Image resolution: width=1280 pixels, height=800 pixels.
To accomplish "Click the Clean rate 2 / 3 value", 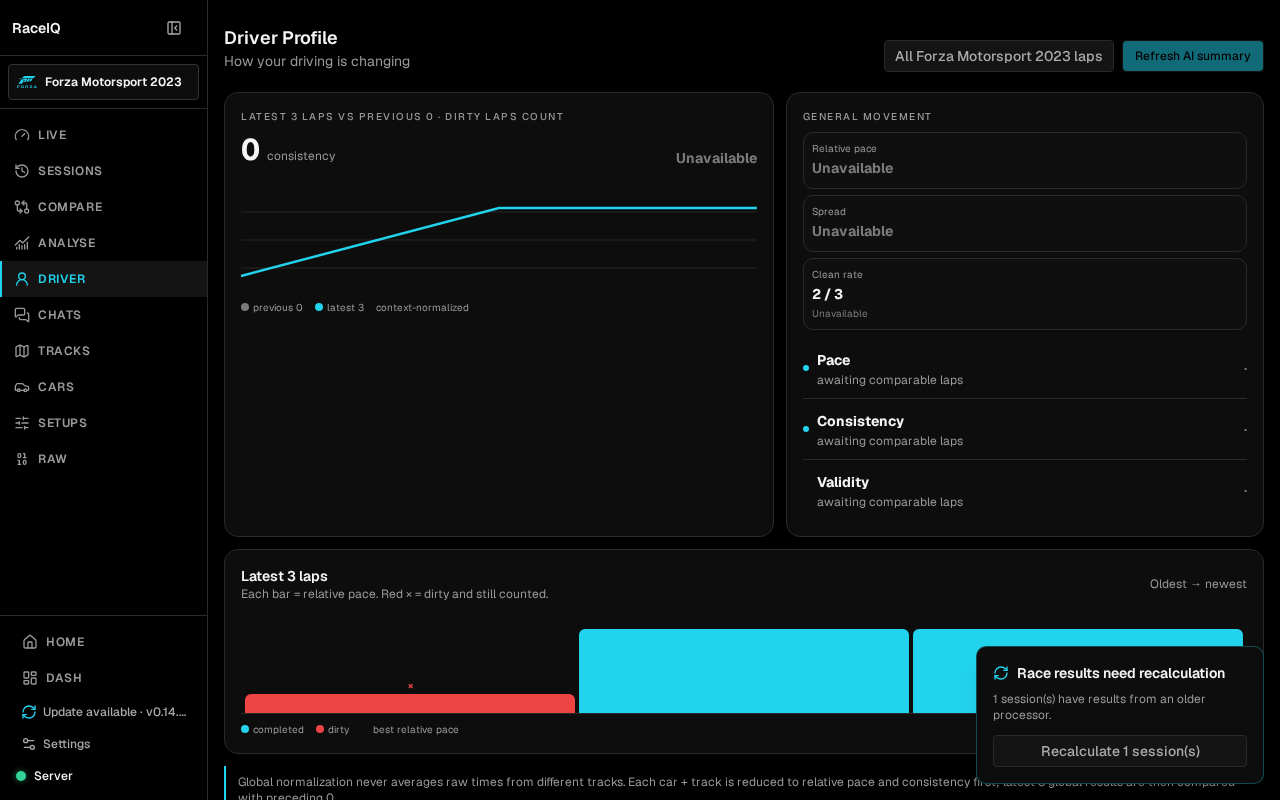I will coord(827,294).
